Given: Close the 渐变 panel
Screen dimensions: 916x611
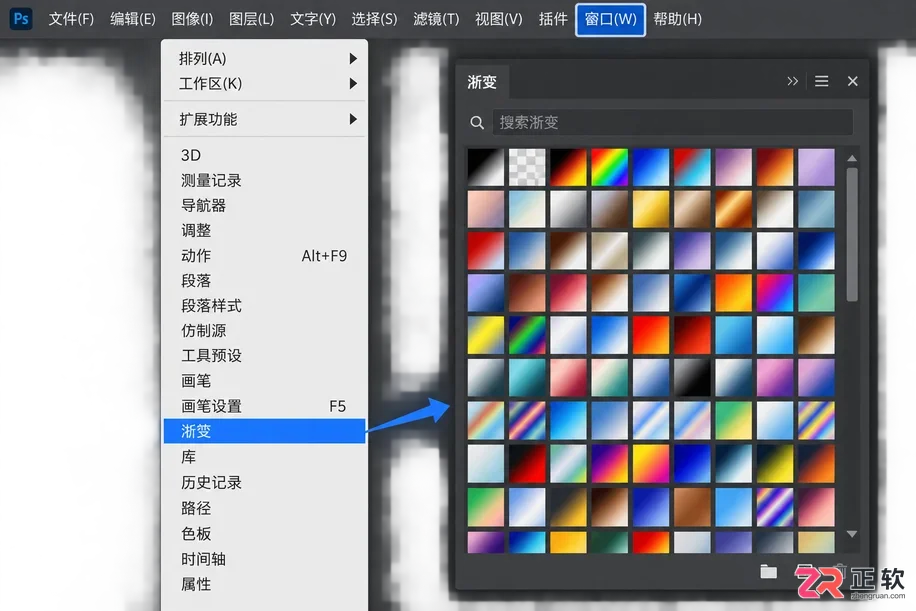Looking at the screenshot, I should click(x=852, y=81).
